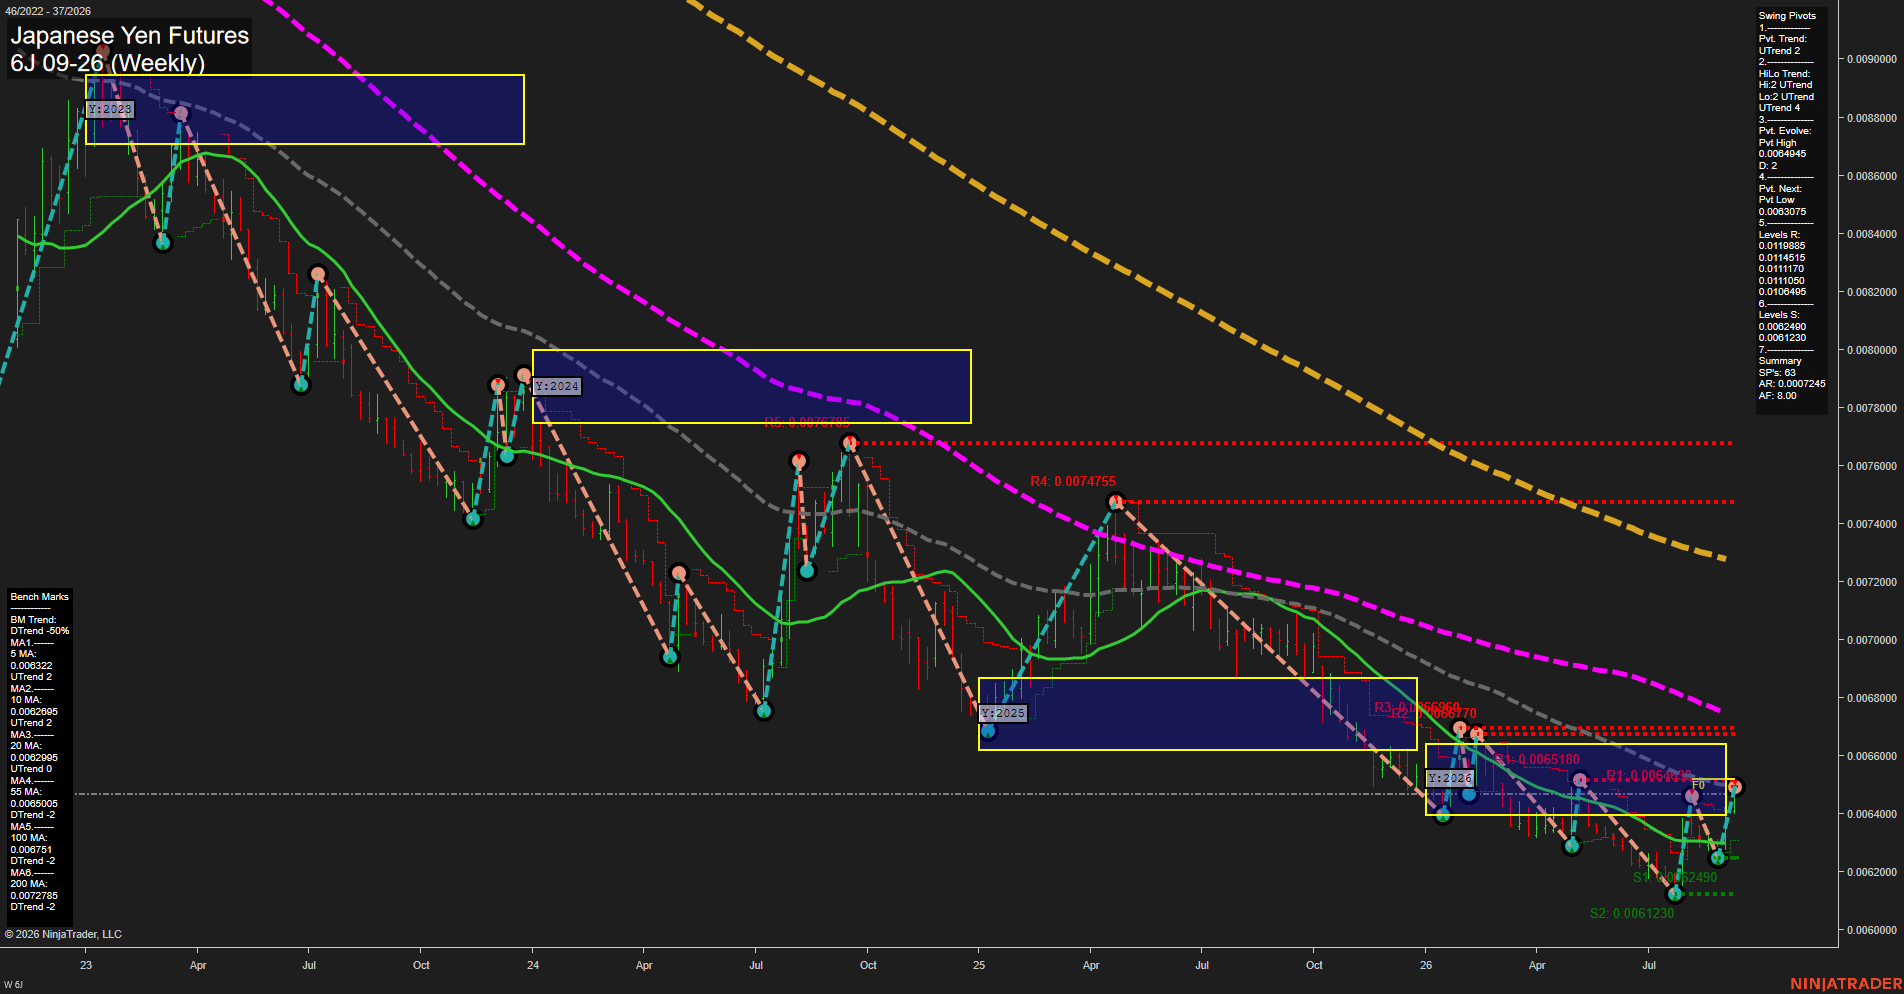Click the swing high pivot marker at R4
Viewport: 1904px width, 994px height.
point(1116,502)
